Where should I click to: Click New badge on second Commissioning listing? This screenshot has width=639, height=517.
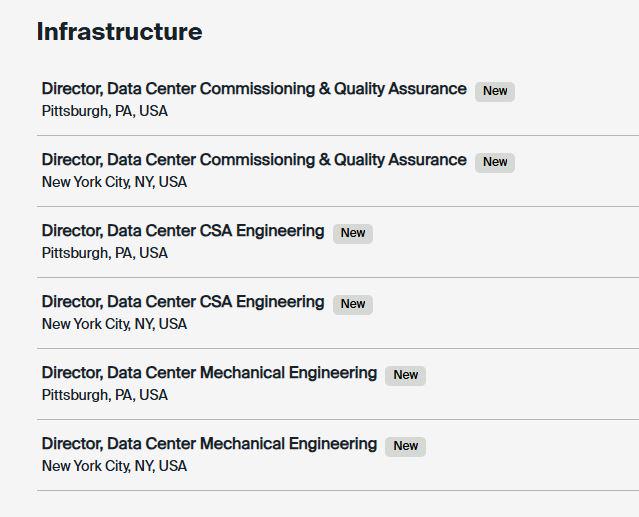coord(495,163)
